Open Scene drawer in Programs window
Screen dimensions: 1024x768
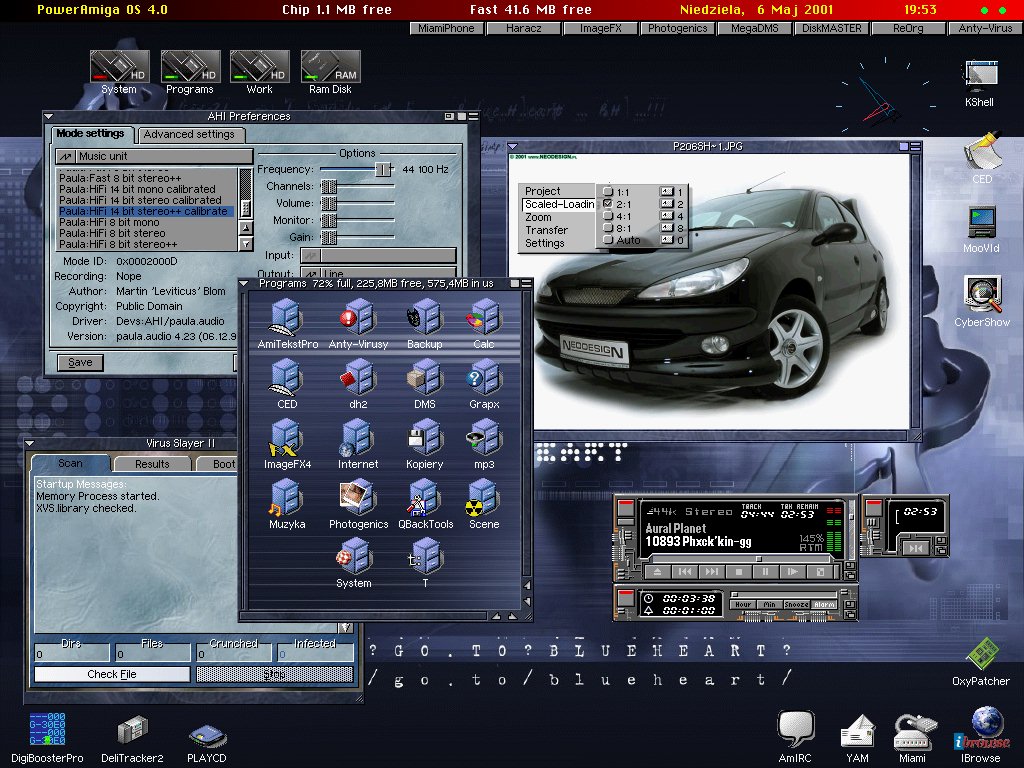pos(484,504)
